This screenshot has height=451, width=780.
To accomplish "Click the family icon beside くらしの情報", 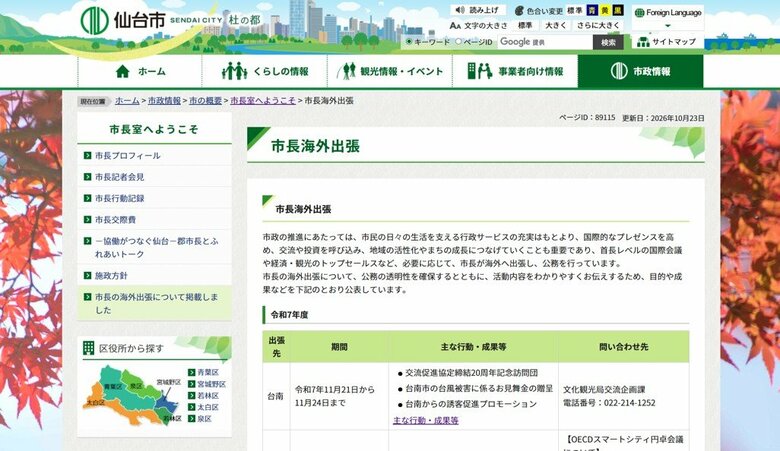I will click(235, 71).
